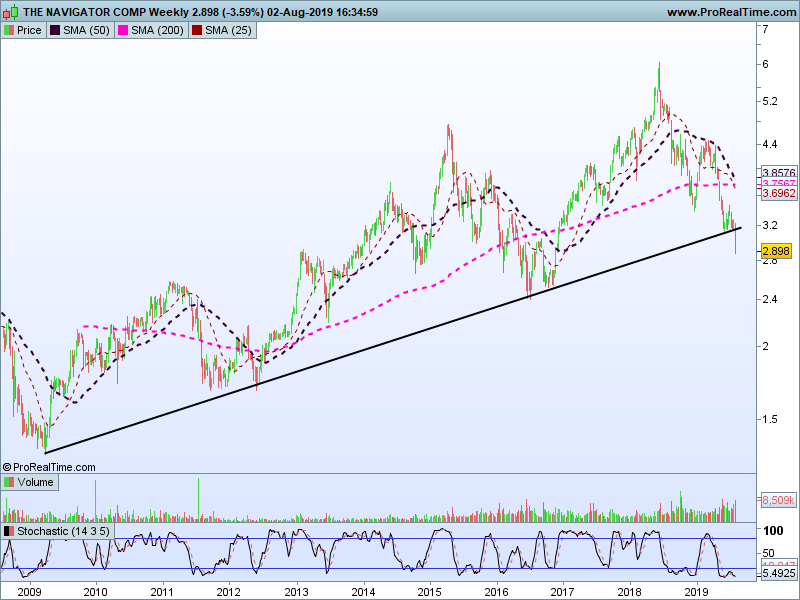Click the 5.2 level on the price axis

770,101
